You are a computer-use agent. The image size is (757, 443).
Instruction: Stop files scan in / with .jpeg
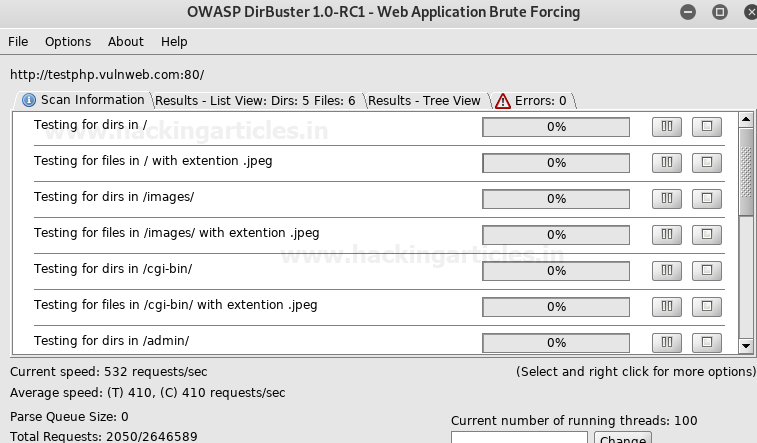click(x=707, y=163)
